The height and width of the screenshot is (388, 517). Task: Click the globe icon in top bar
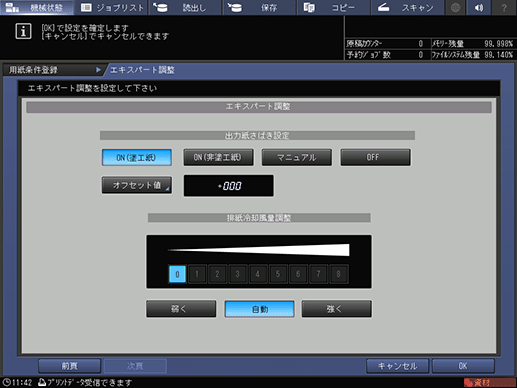[x=455, y=7]
